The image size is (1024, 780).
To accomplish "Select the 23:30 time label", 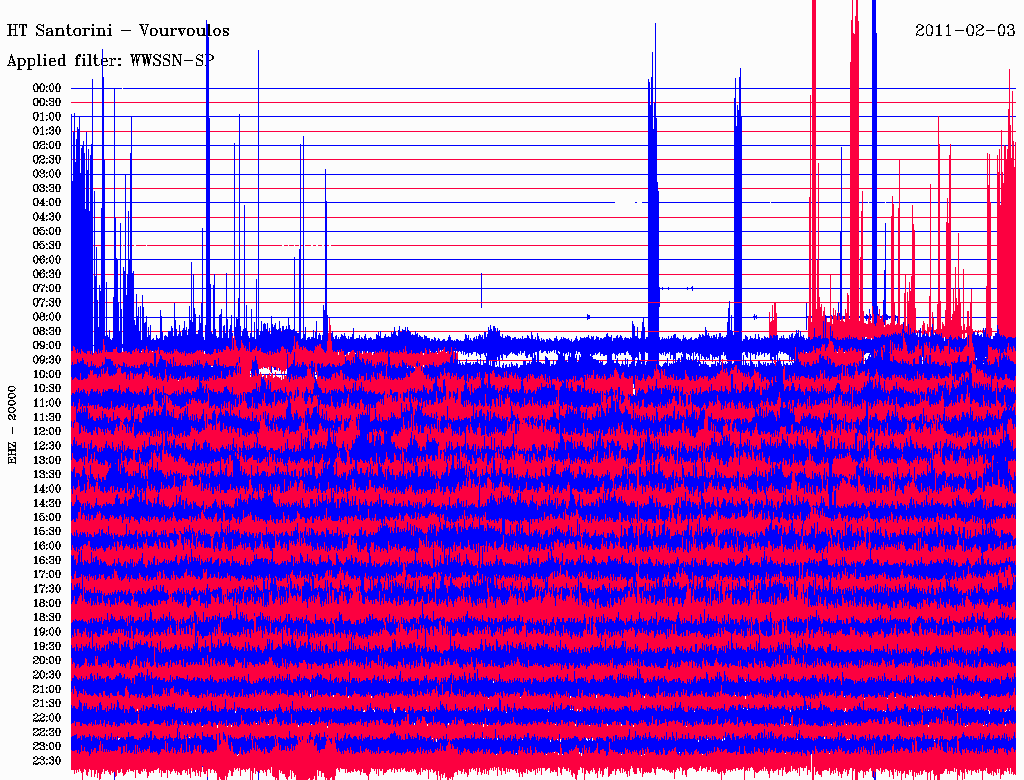I will [47, 761].
